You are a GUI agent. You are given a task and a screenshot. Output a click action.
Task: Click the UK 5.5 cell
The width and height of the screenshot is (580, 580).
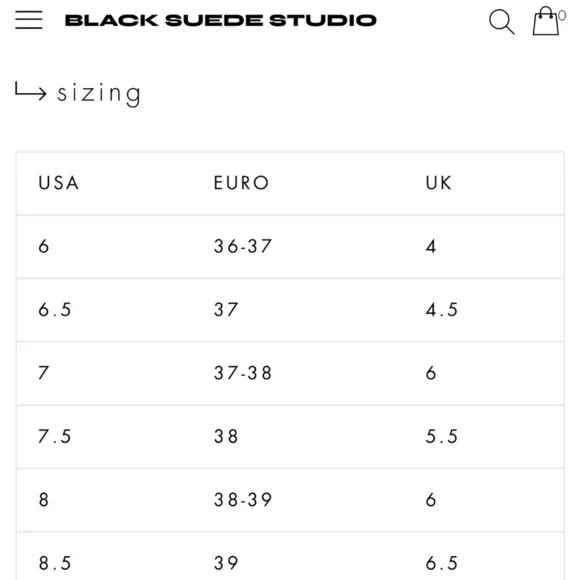click(442, 436)
